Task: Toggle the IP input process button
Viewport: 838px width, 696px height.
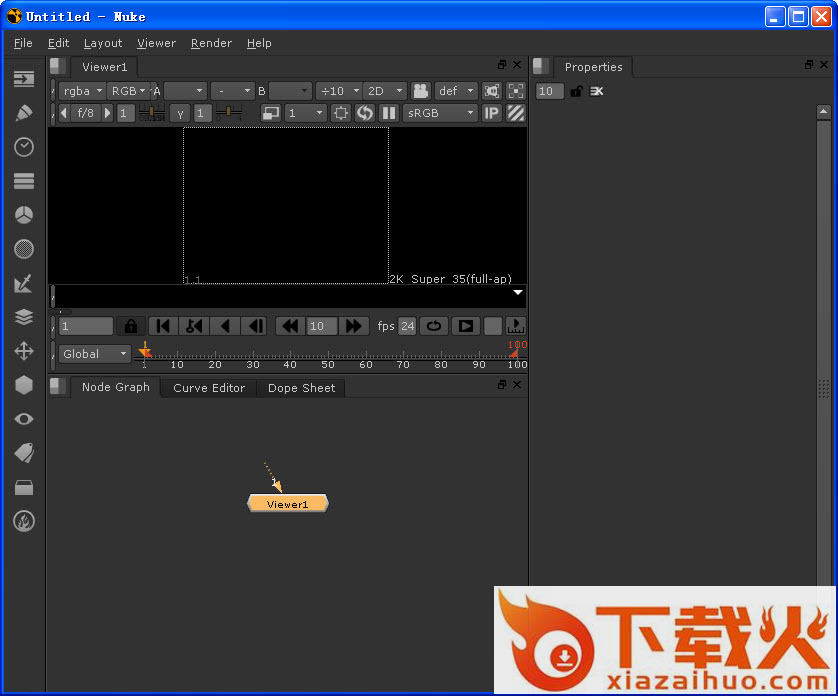Action: click(491, 113)
